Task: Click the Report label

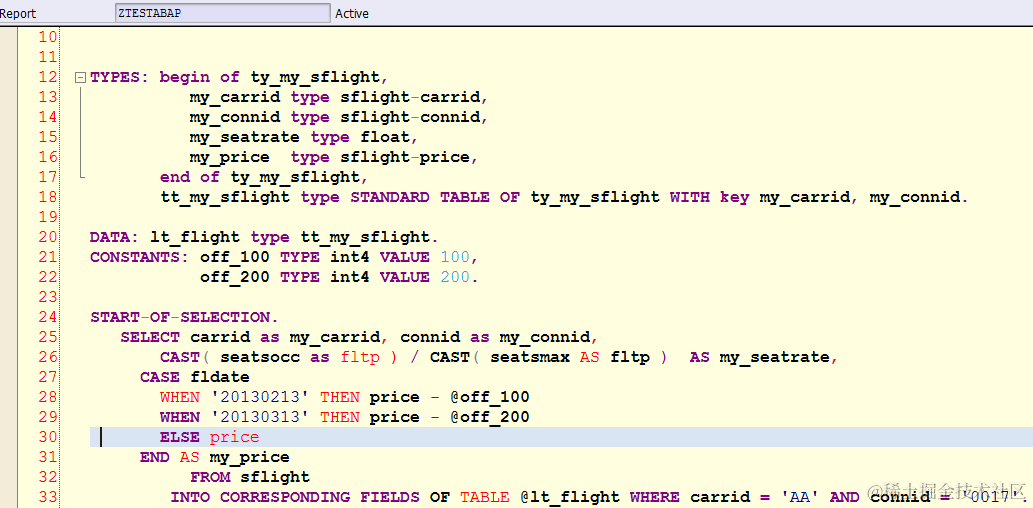Action: 18,13
